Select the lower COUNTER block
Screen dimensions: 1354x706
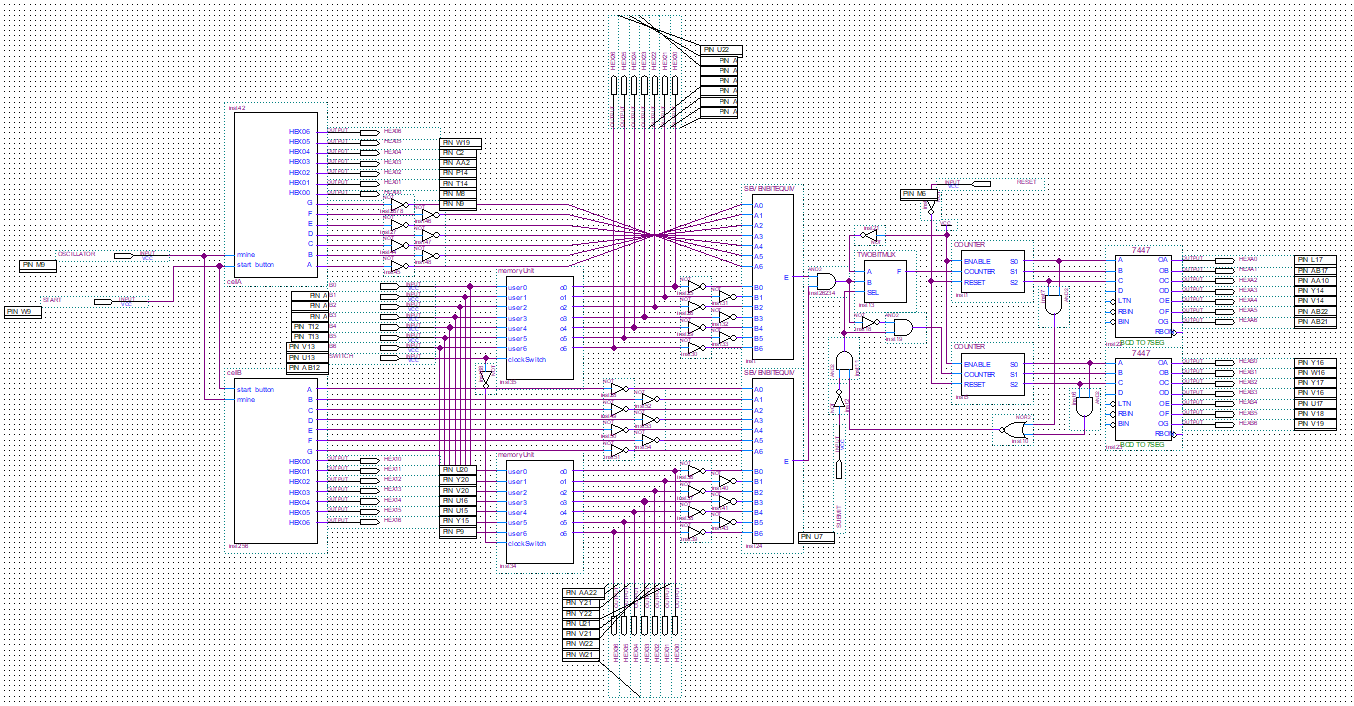(992, 375)
